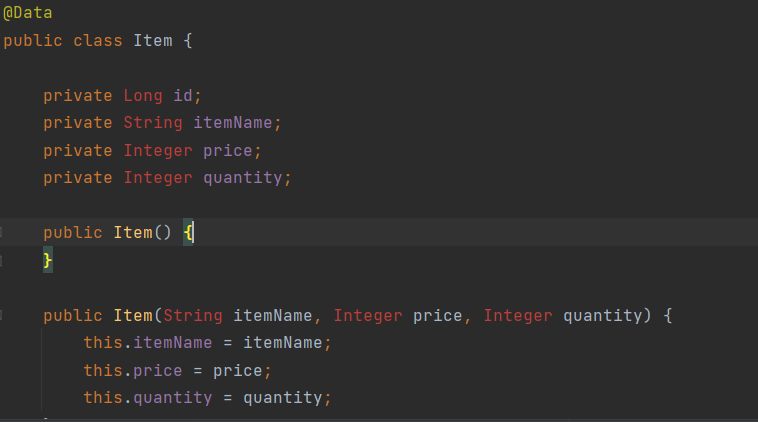The image size is (758, 422).
Task: Click the quantity field in this.quantity
Action: pos(173,398)
